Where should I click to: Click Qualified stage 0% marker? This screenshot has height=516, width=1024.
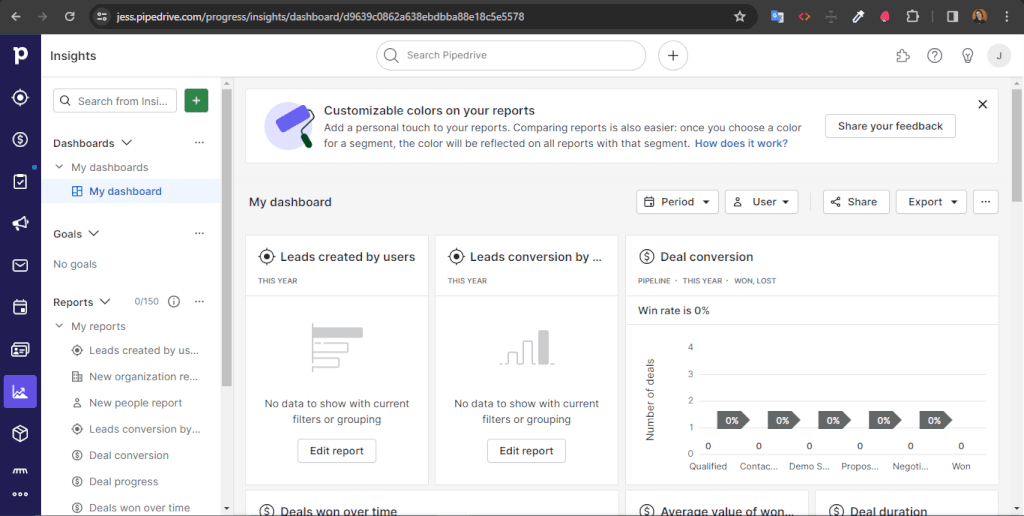[733, 421]
